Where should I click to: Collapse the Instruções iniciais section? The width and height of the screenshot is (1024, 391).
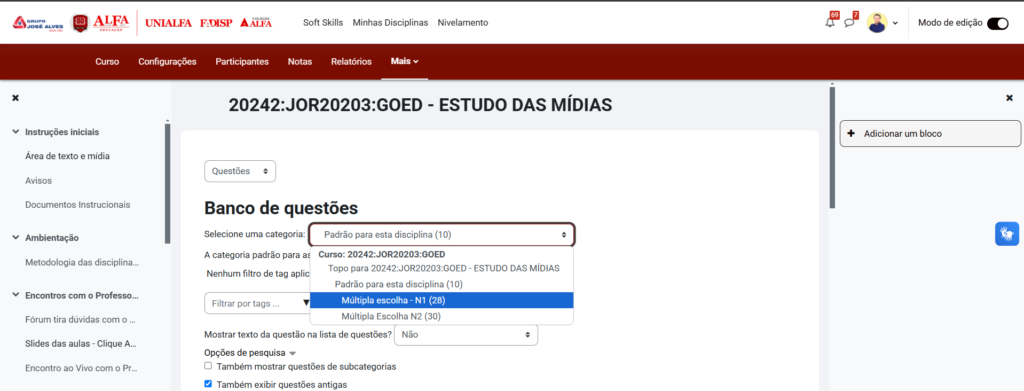[16, 132]
